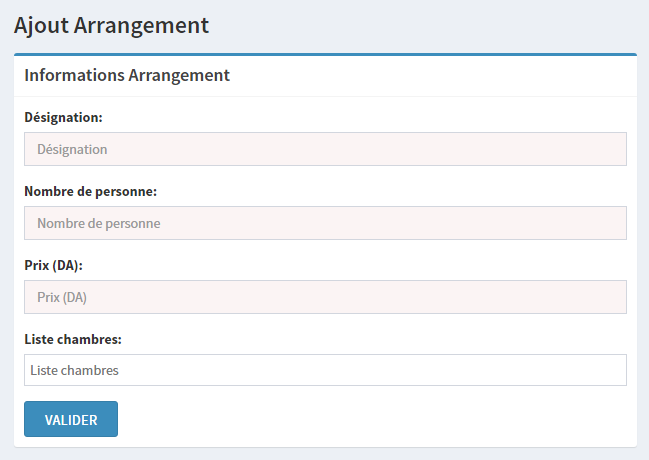The image size is (649, 460).
Task: Click the "Ajout Arrangement" page title
Action: 112,25
